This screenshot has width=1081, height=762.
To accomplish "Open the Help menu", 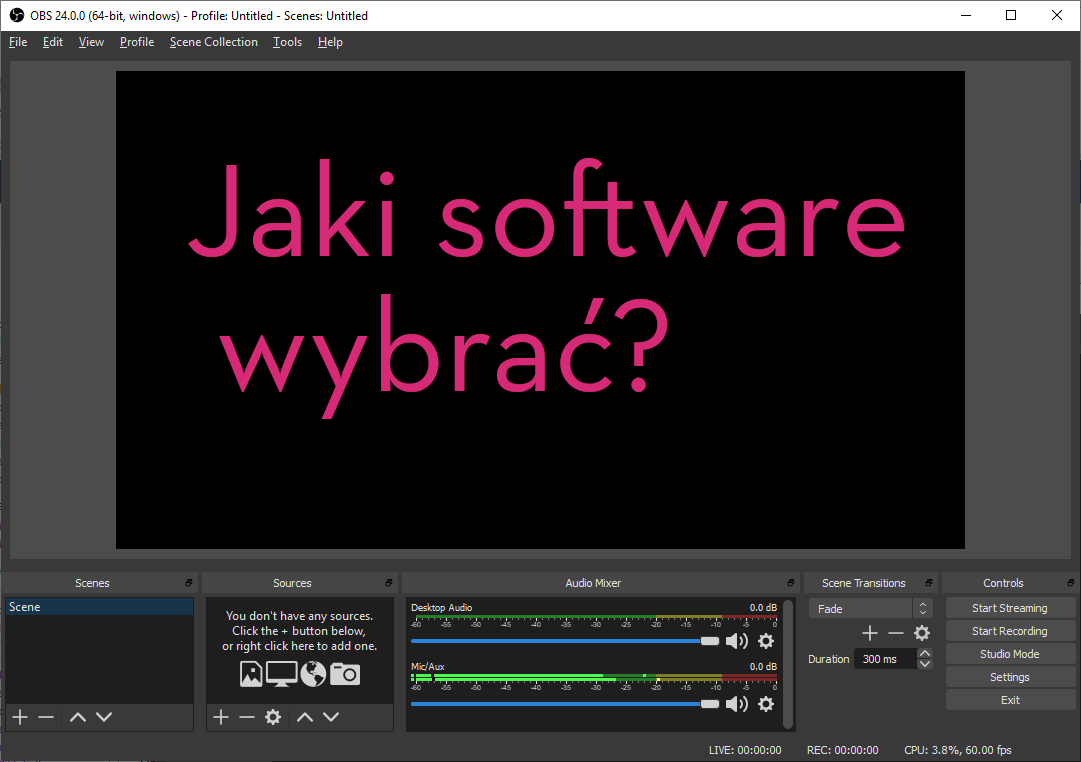I will (330, 42).
